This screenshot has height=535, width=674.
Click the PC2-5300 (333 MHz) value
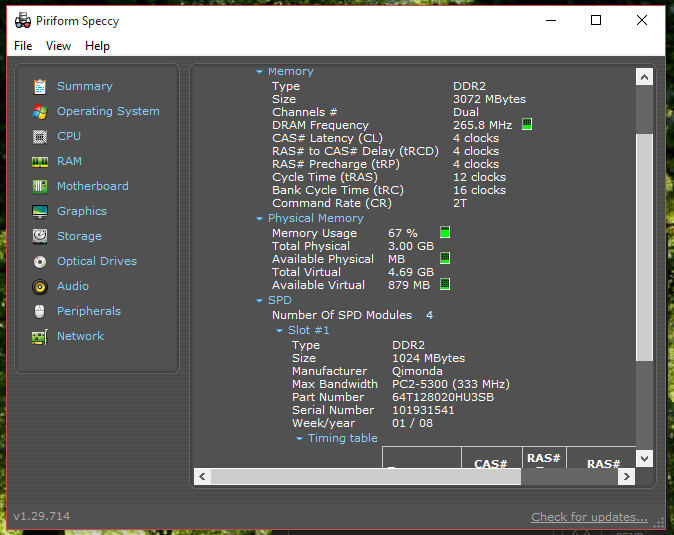[x=451, y=384]
